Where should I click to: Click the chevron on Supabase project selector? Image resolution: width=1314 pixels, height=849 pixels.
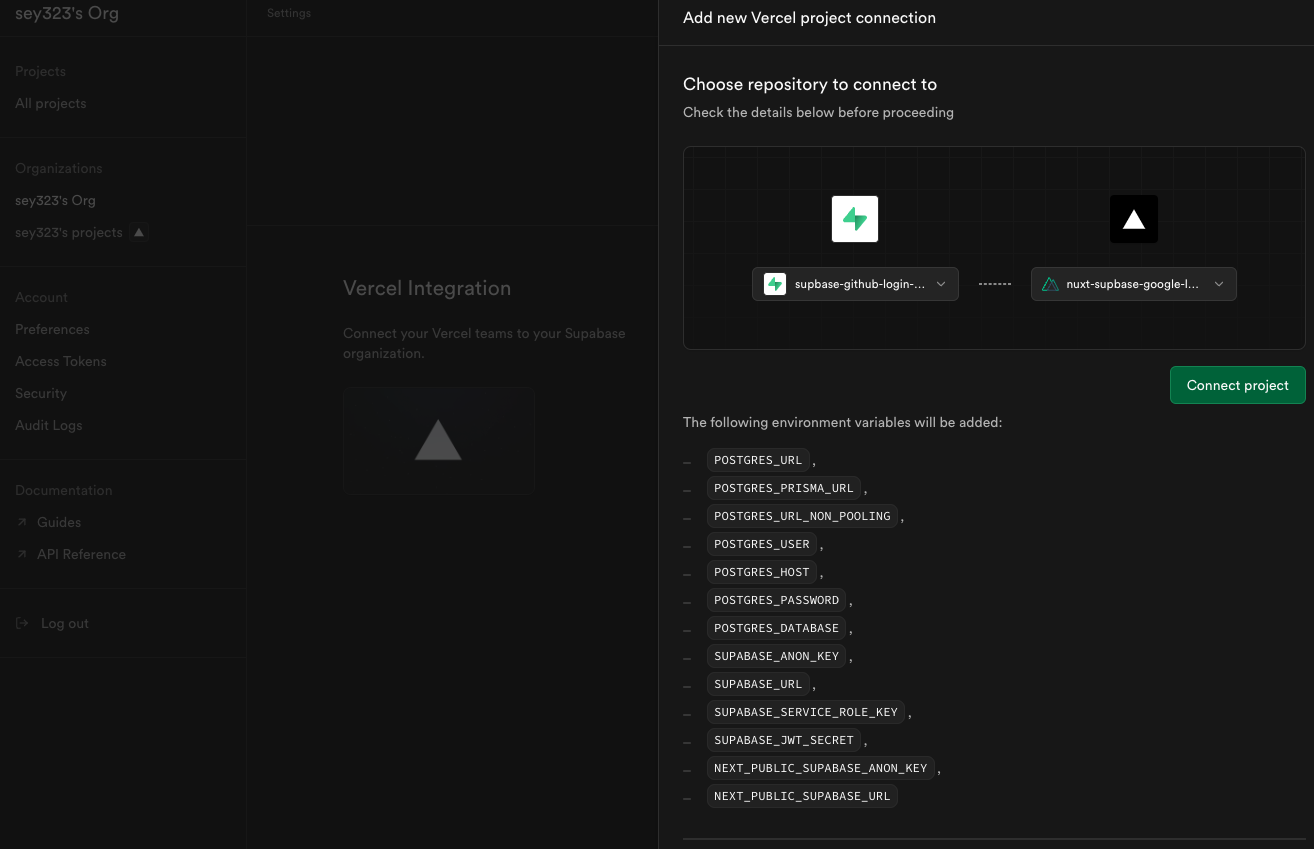[941, 284]
